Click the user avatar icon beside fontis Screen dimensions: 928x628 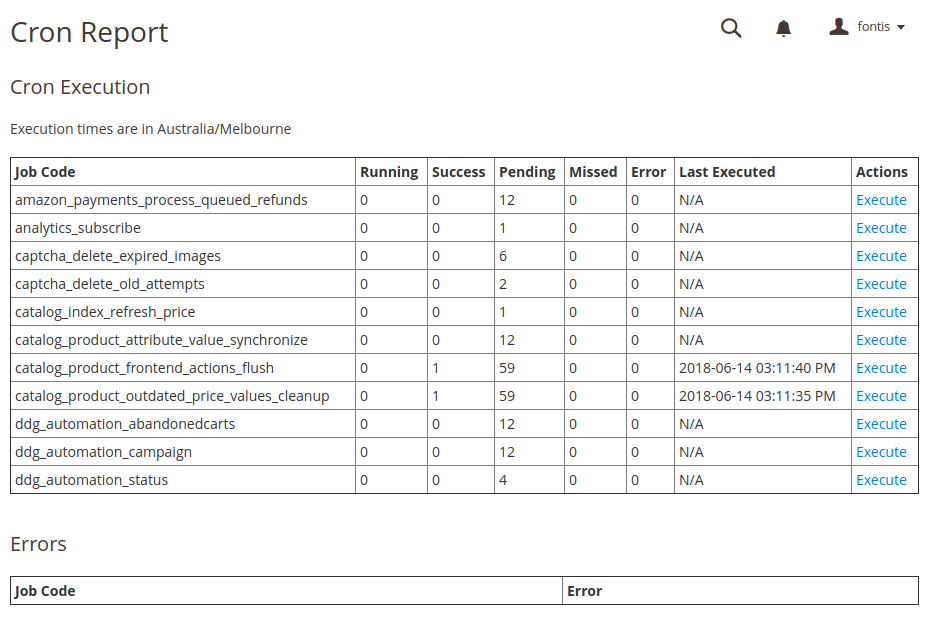(839, 27)
